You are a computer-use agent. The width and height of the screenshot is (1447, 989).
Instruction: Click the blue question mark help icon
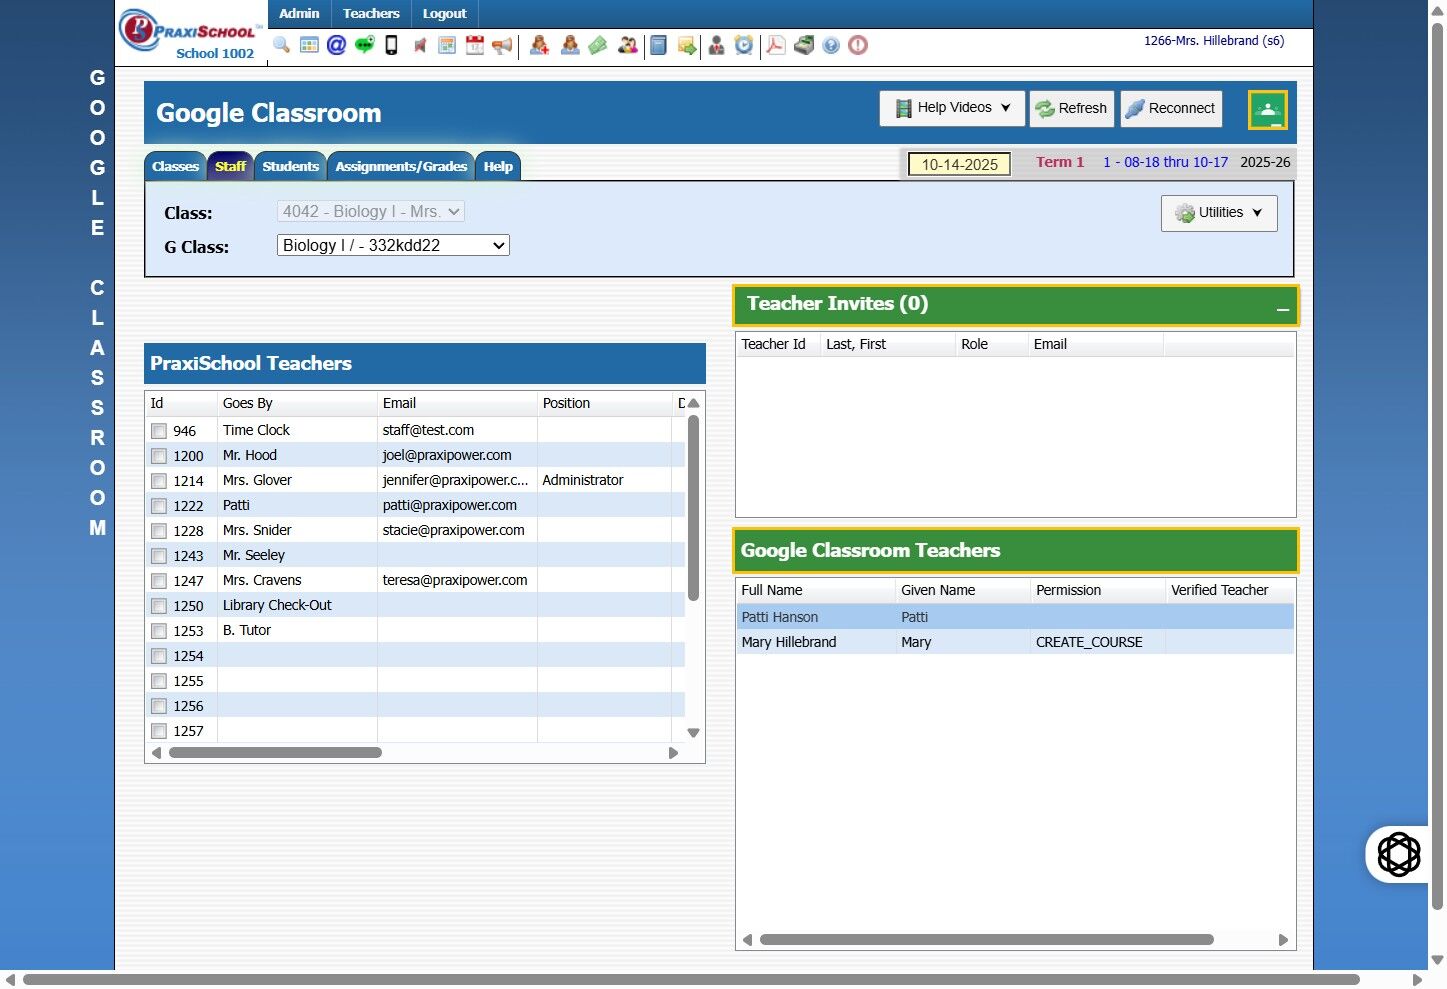[831, 45]
